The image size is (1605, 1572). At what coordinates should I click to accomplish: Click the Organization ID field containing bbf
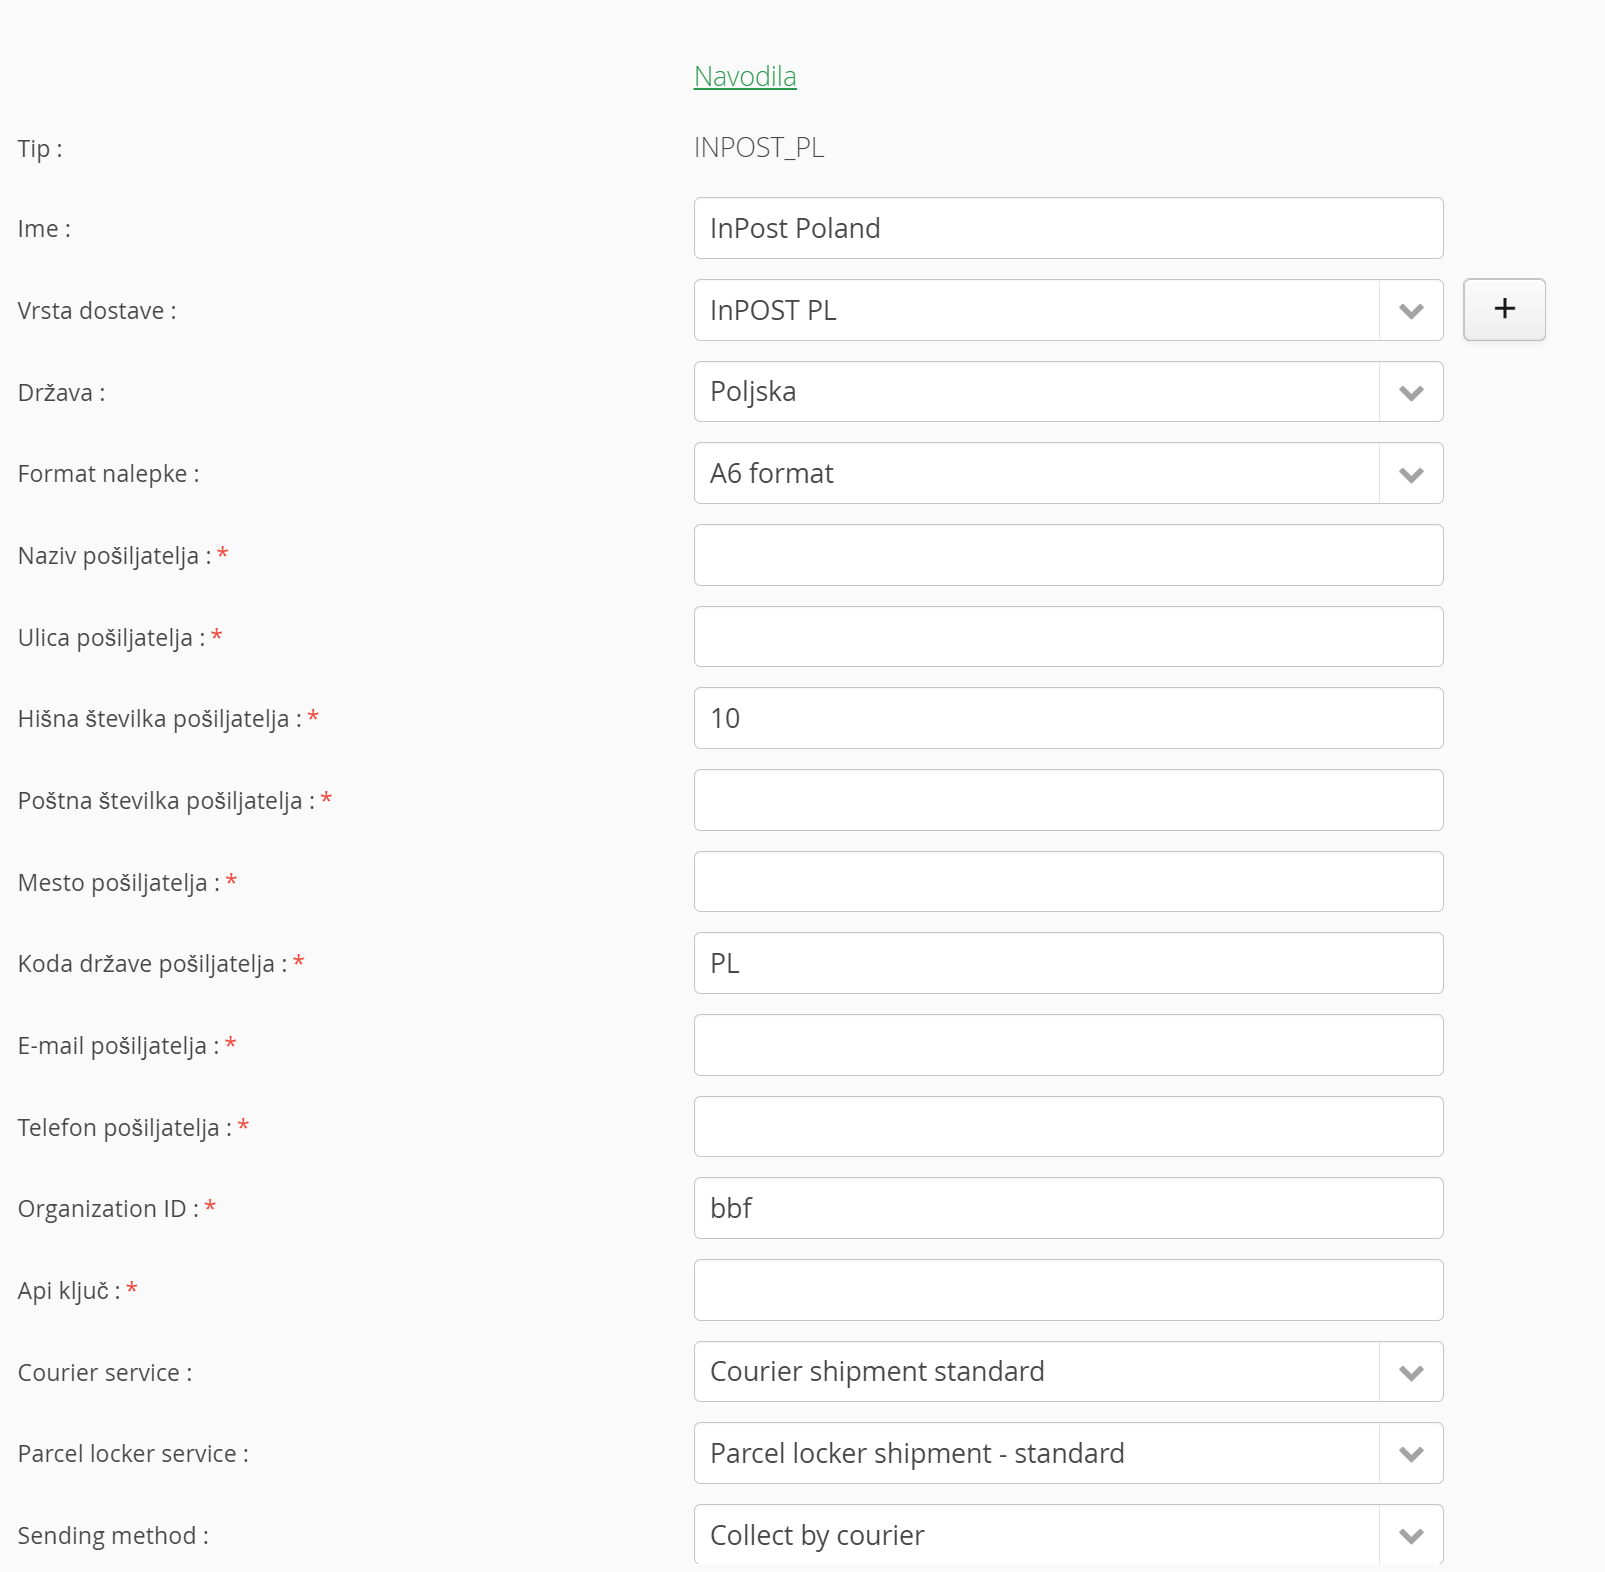click(x=1068, y=1208)
